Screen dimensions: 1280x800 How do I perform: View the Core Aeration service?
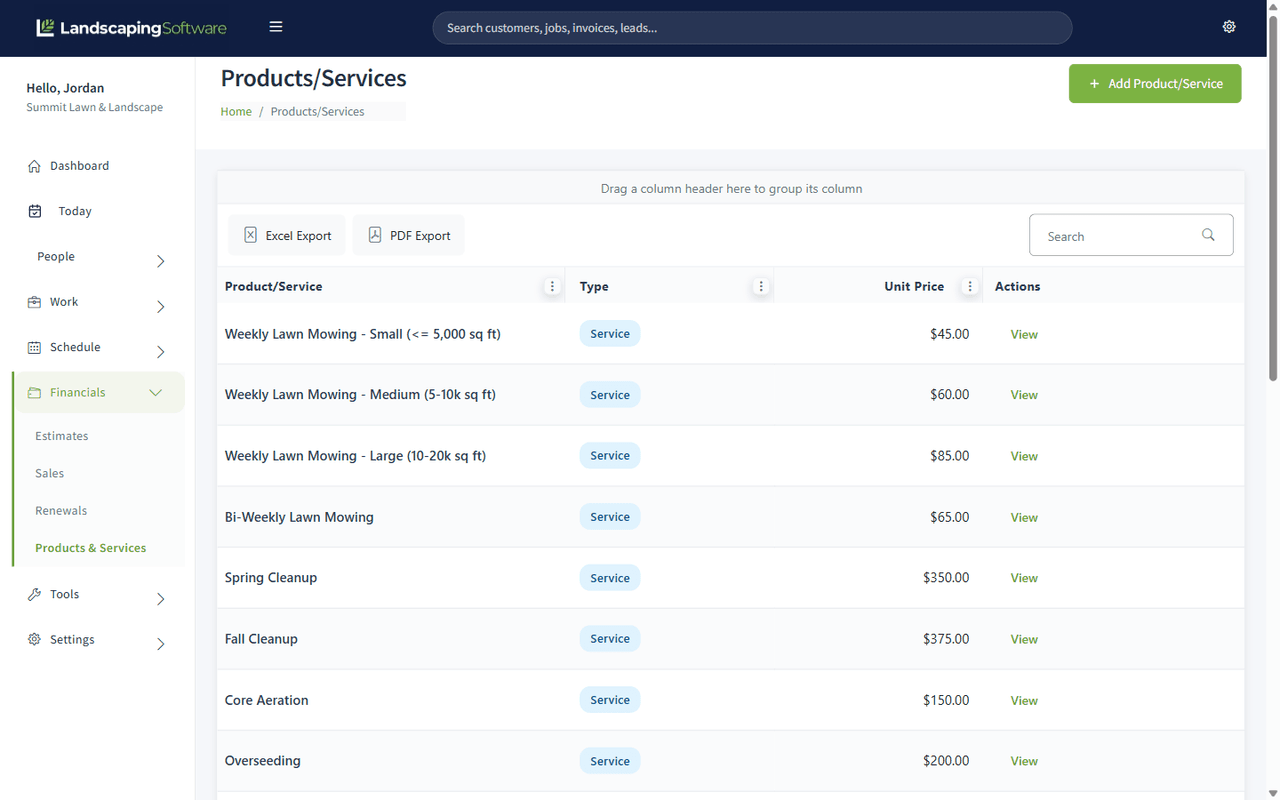pos(1024,700)
